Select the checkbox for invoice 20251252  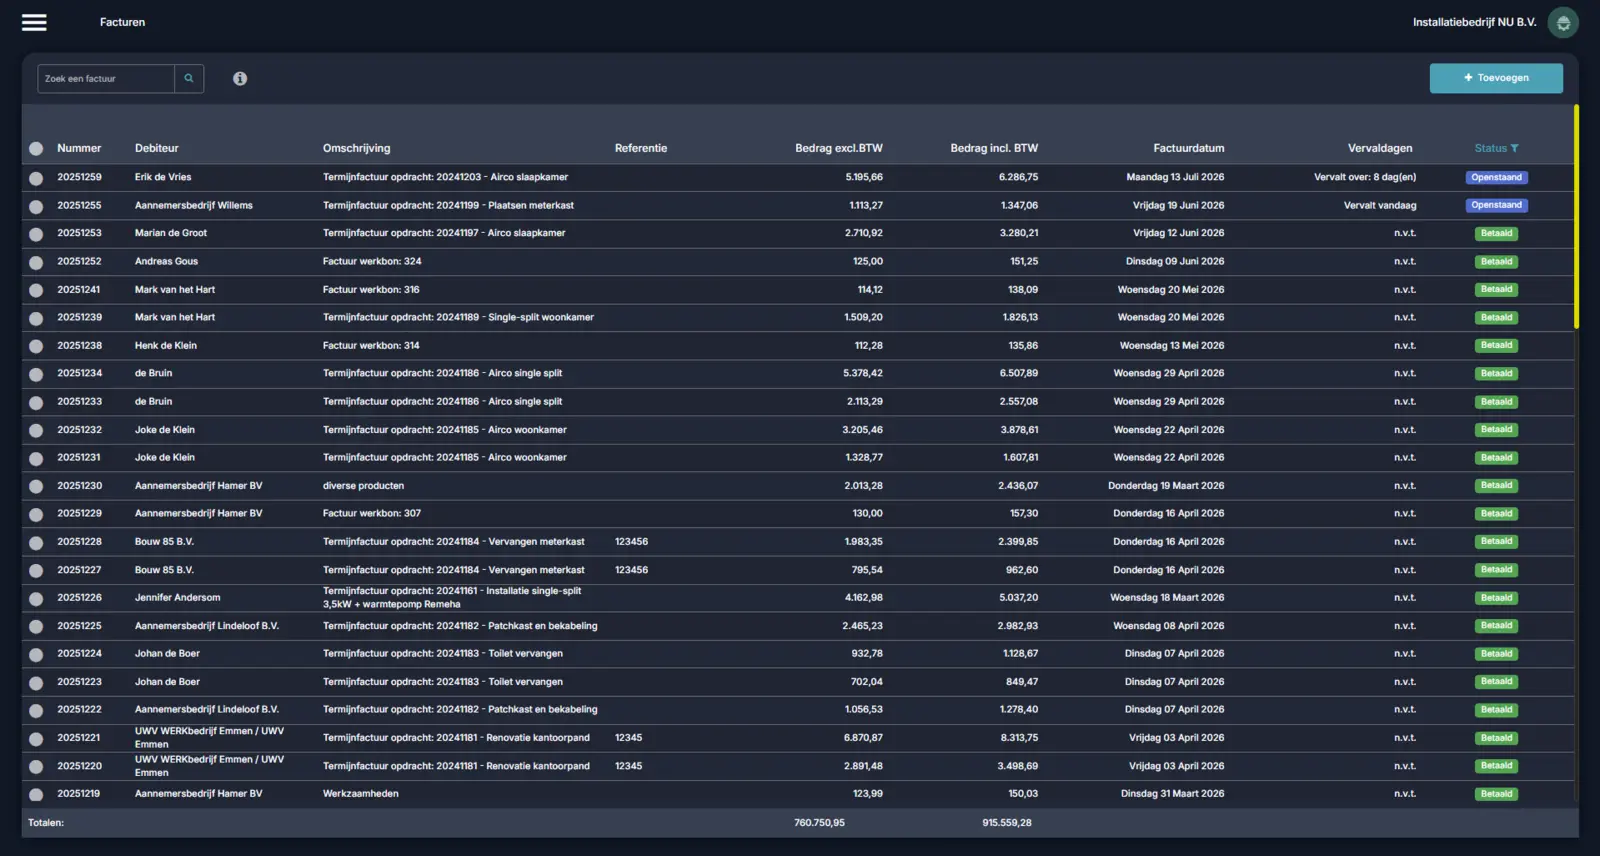point(36,262)
